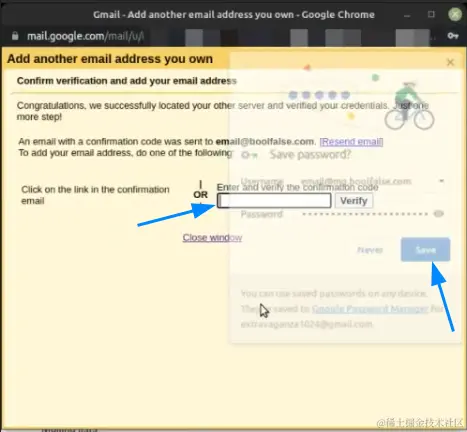Toggle password visibility eye icon
The width and height of the screenshot is (467, 432).
pos(438,214)
